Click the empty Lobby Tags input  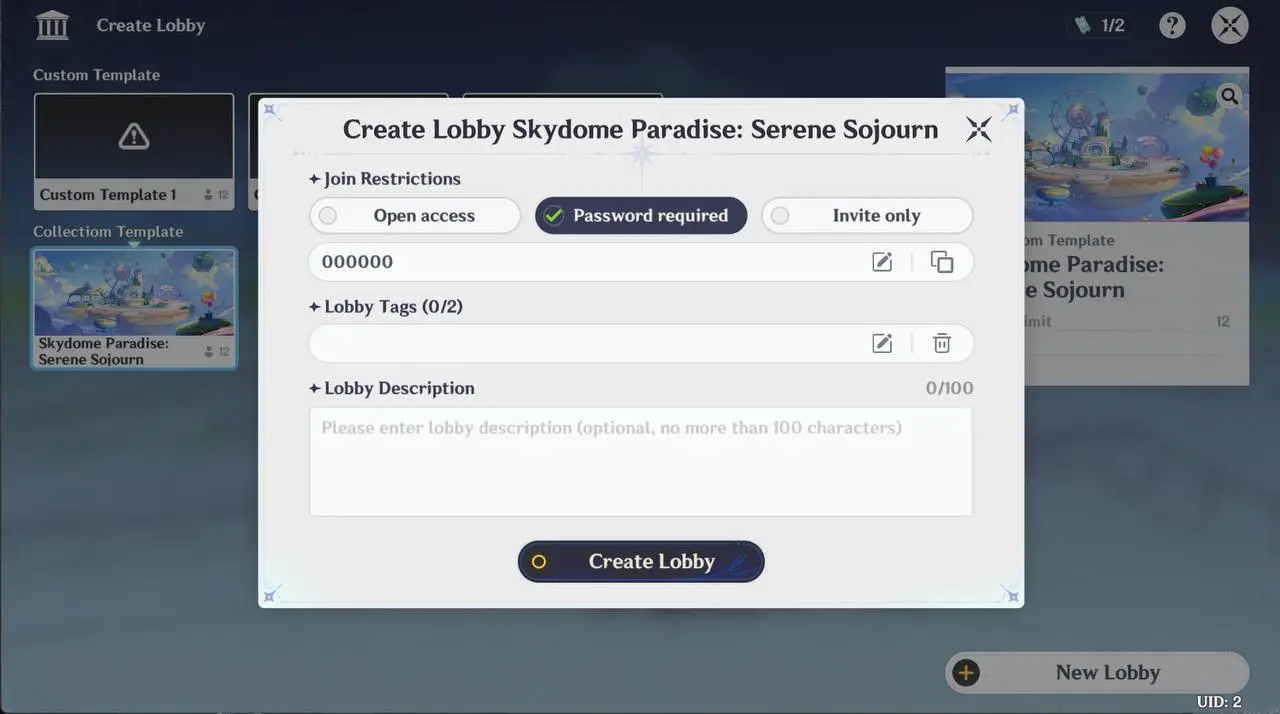[641, 343]
